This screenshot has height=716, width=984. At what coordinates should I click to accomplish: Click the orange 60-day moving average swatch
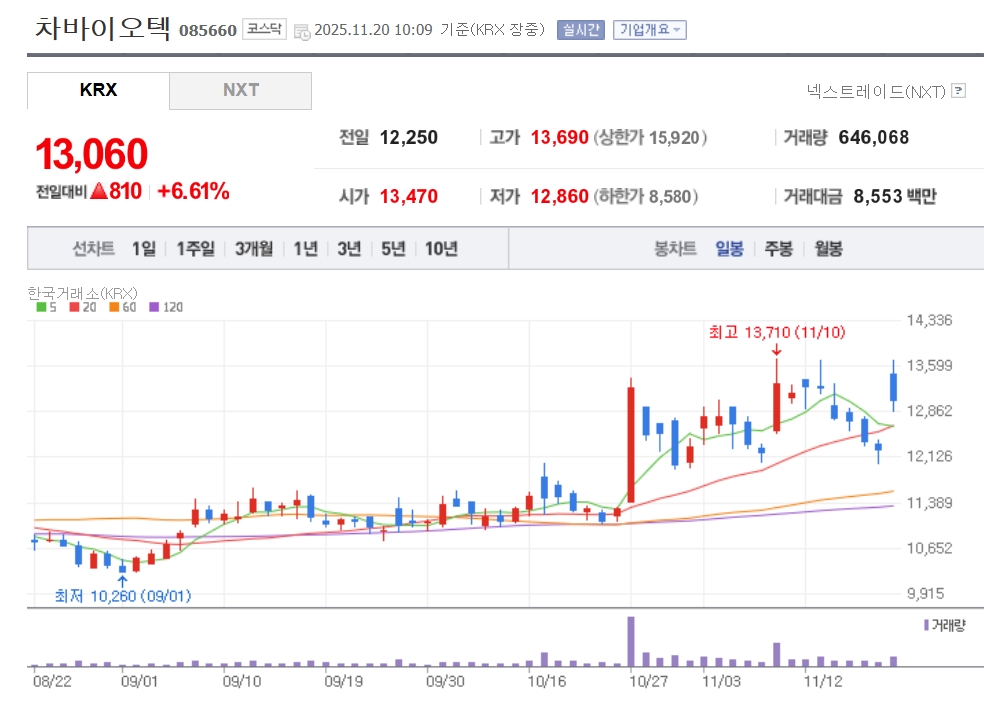(114, 307)
